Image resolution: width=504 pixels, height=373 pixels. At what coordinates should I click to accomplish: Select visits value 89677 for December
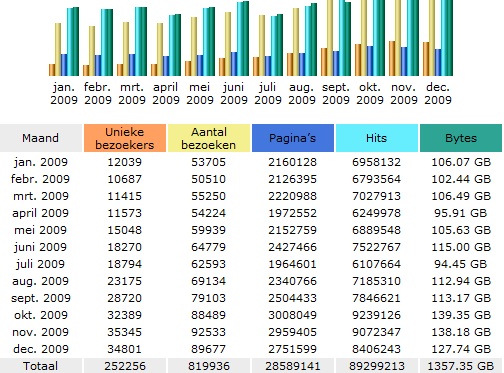(209, 349)
